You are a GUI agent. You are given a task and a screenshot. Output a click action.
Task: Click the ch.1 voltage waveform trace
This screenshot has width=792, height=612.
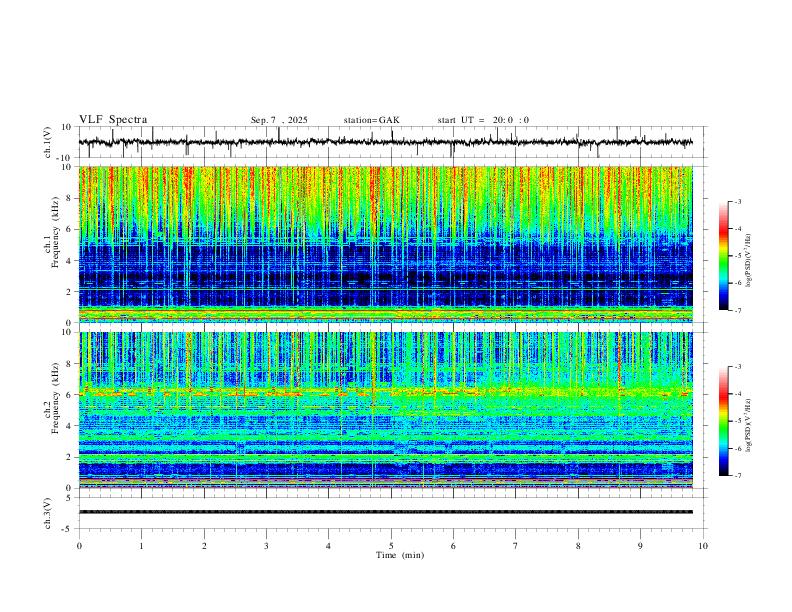[385, 142]
